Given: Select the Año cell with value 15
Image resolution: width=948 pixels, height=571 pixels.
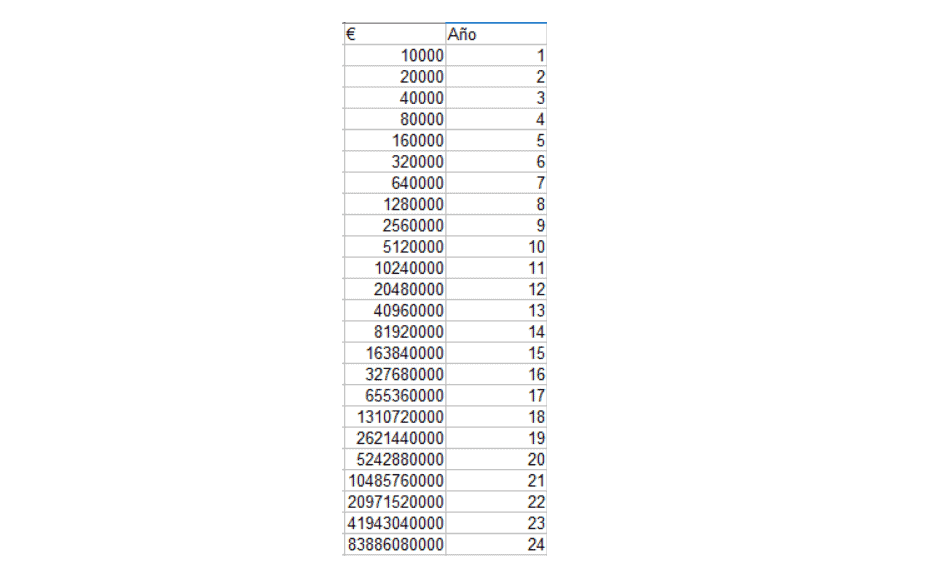Looking at the screenshot, I should tap(496, 353).
